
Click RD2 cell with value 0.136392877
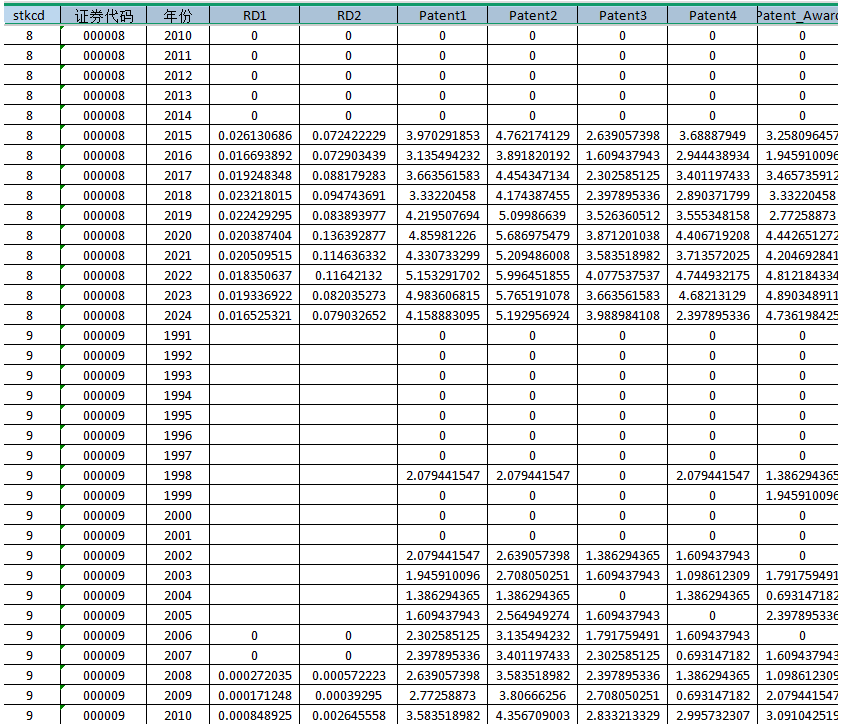click(x=348, y=235)
